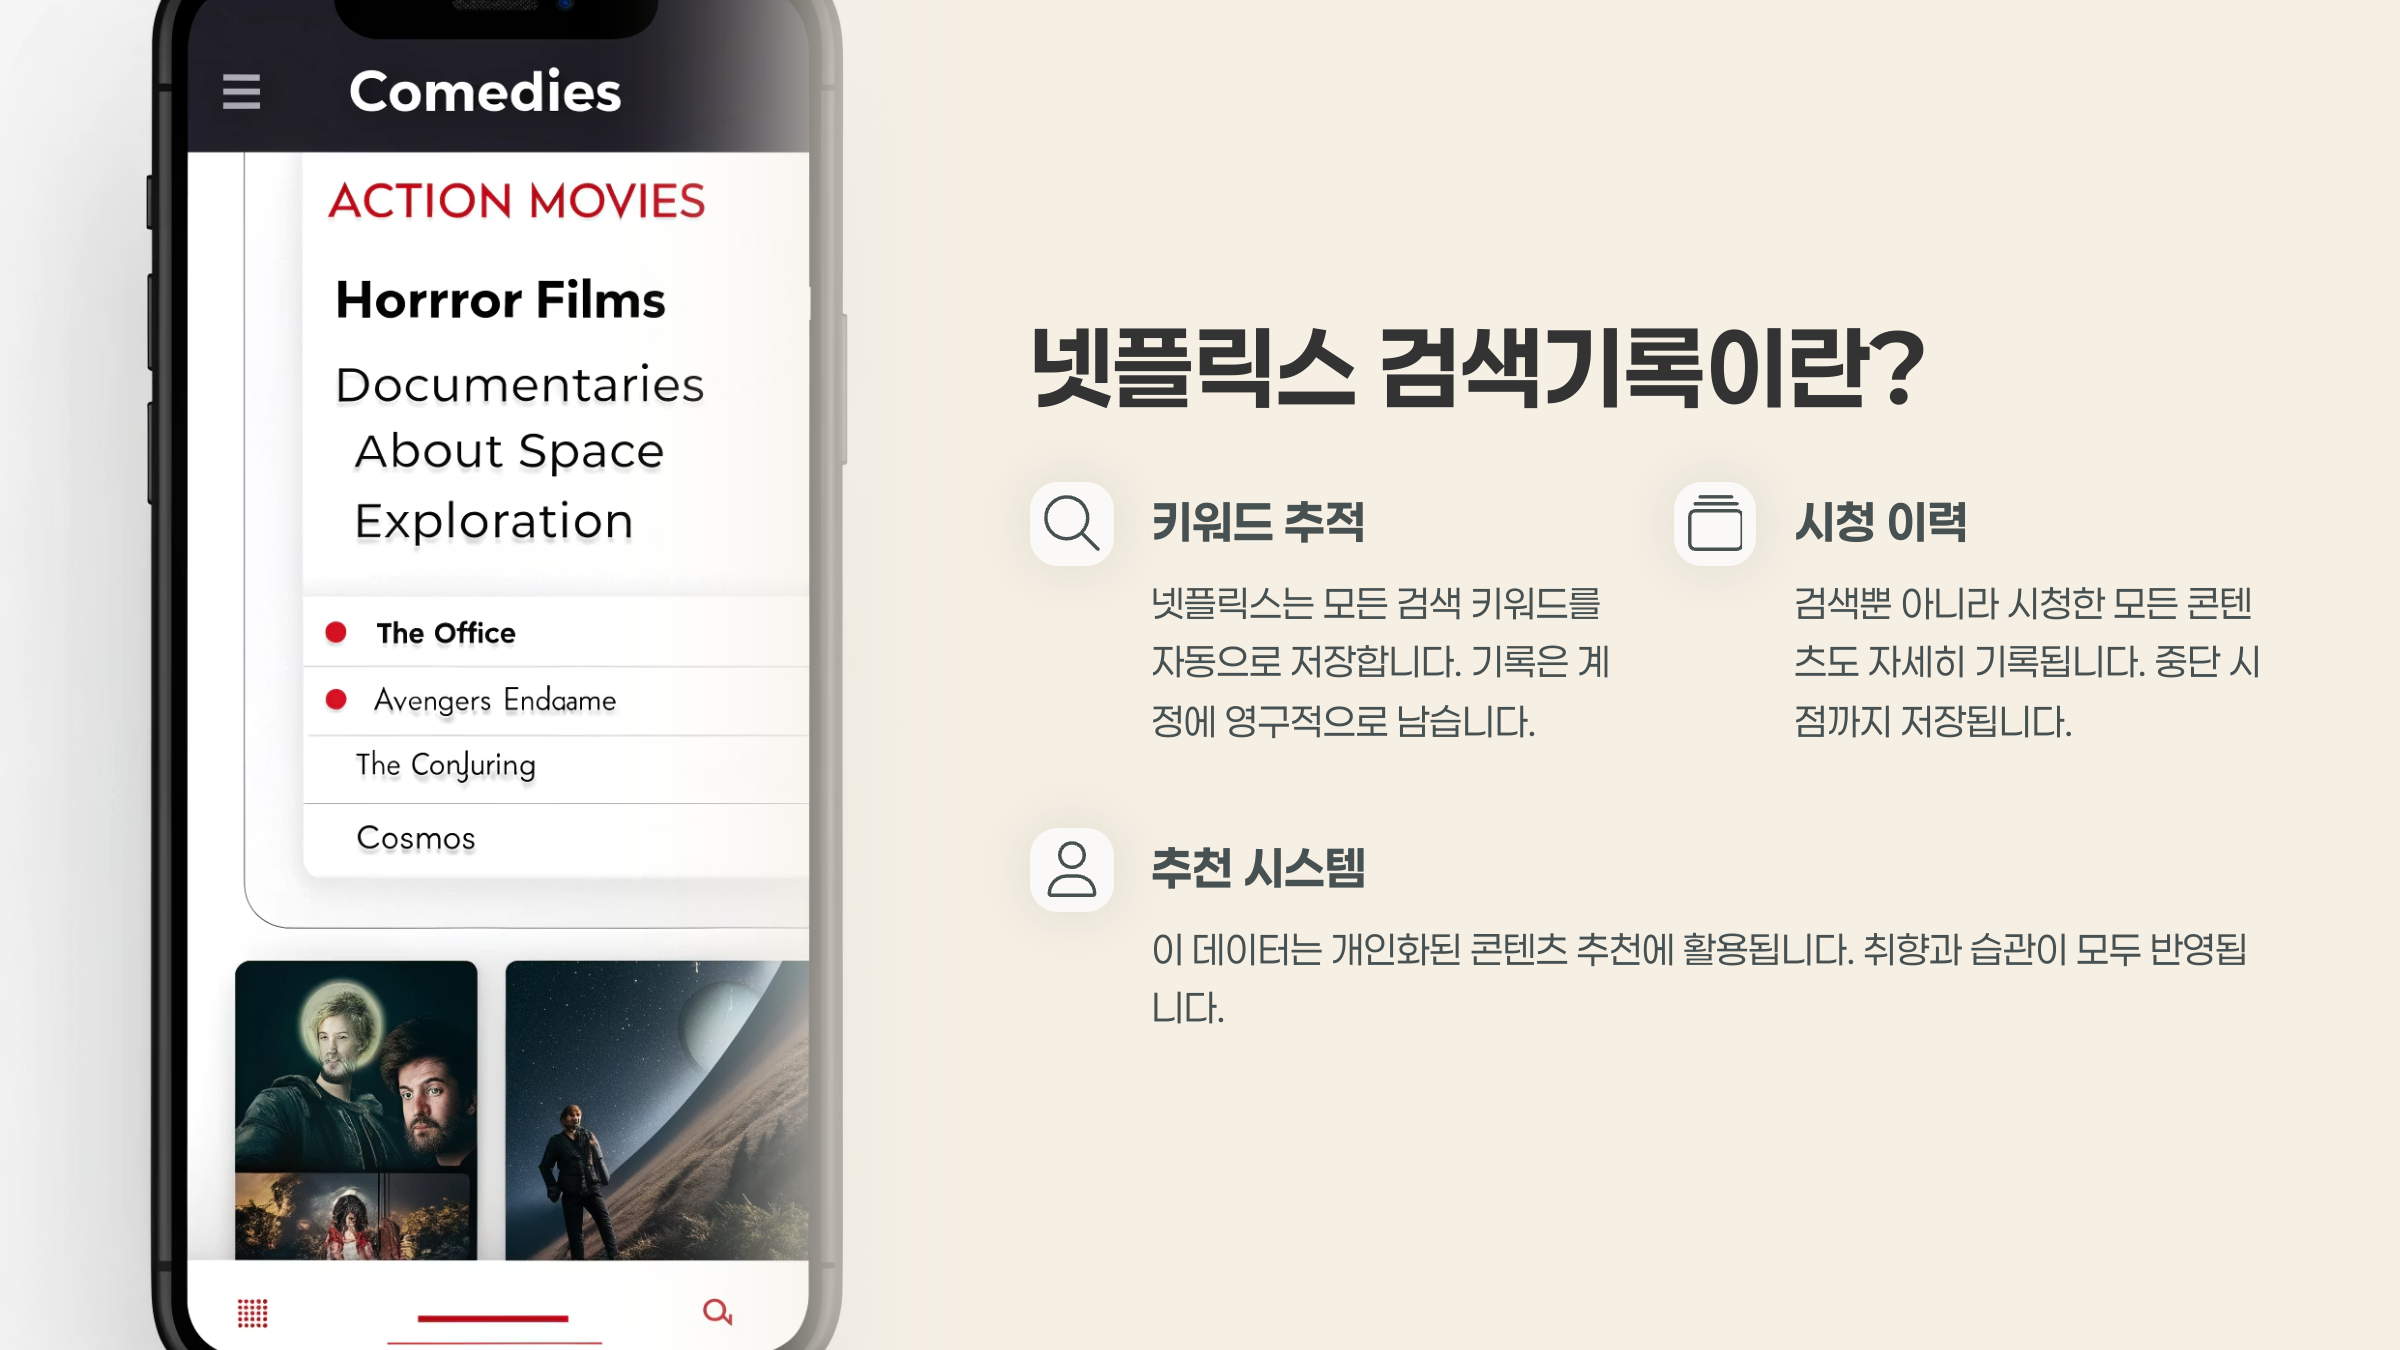Click the 추천 시스템 heading

1258,868
